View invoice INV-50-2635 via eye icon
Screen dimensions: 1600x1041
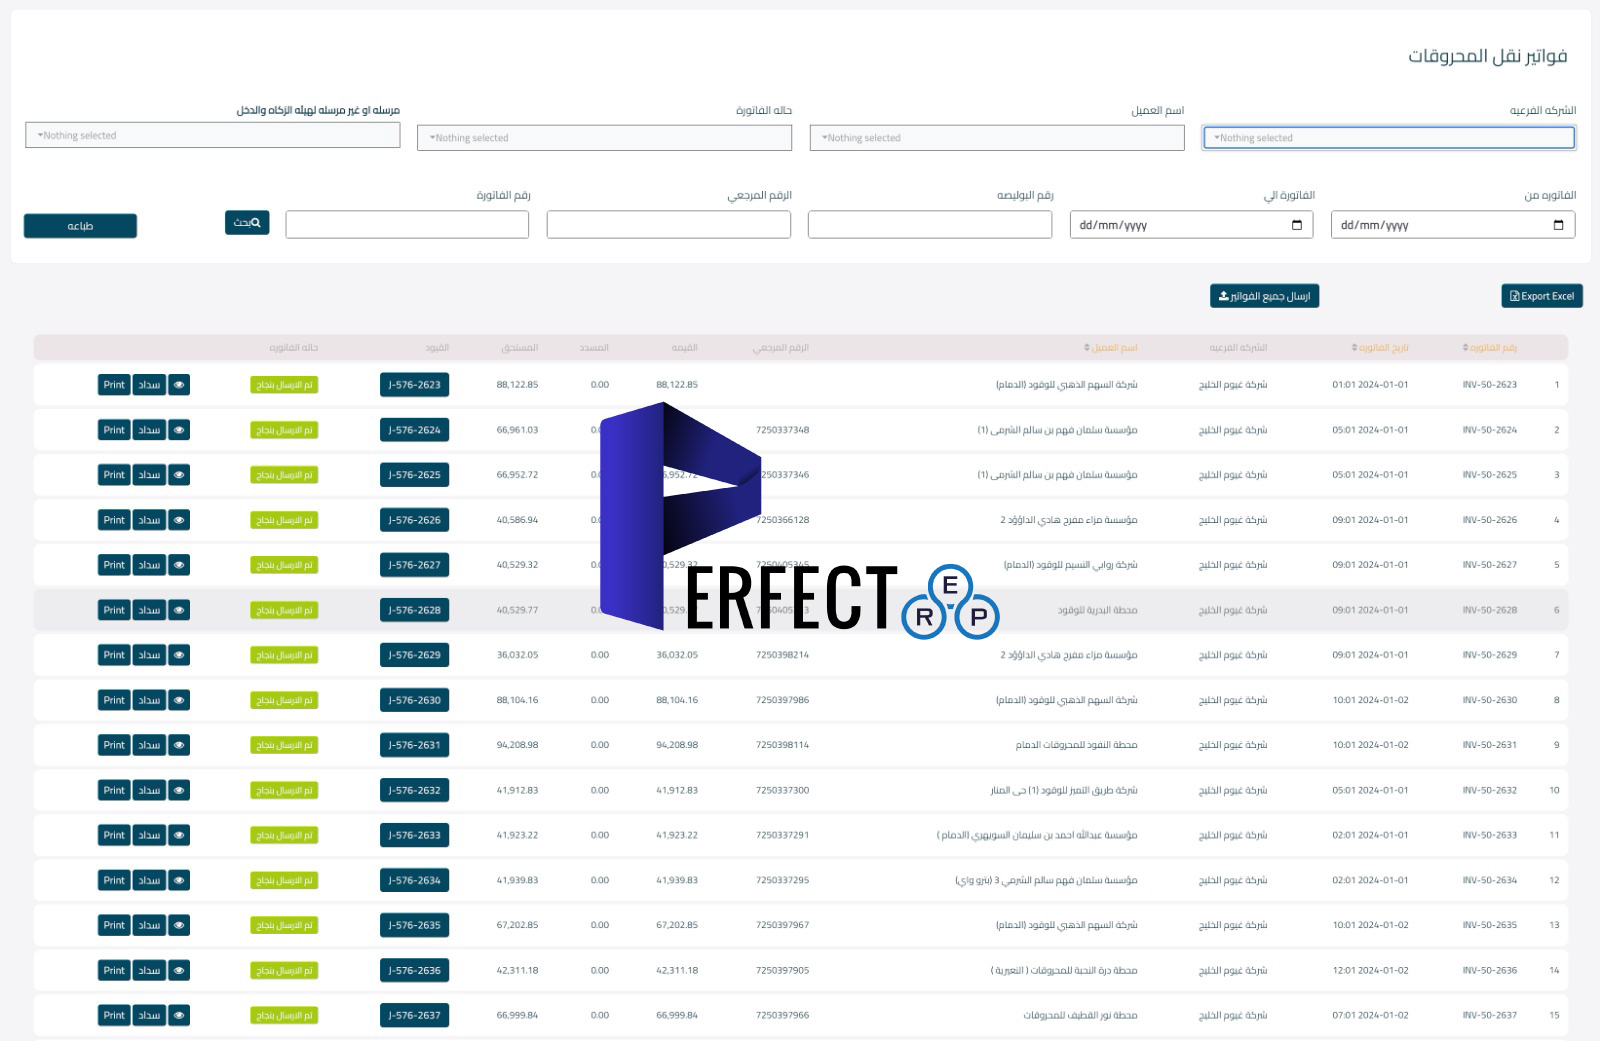tap(179, 925)
